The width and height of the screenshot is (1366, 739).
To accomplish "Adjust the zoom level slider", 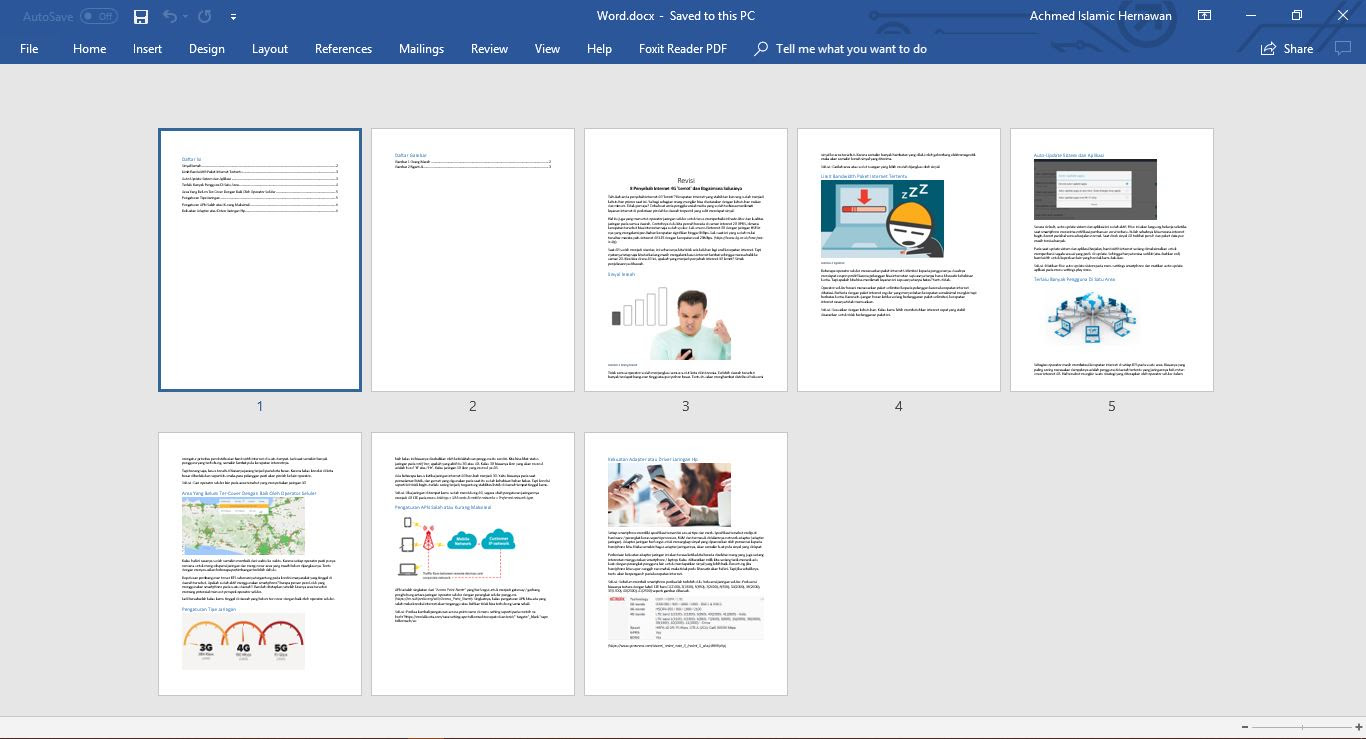I will click(1300, 727).
